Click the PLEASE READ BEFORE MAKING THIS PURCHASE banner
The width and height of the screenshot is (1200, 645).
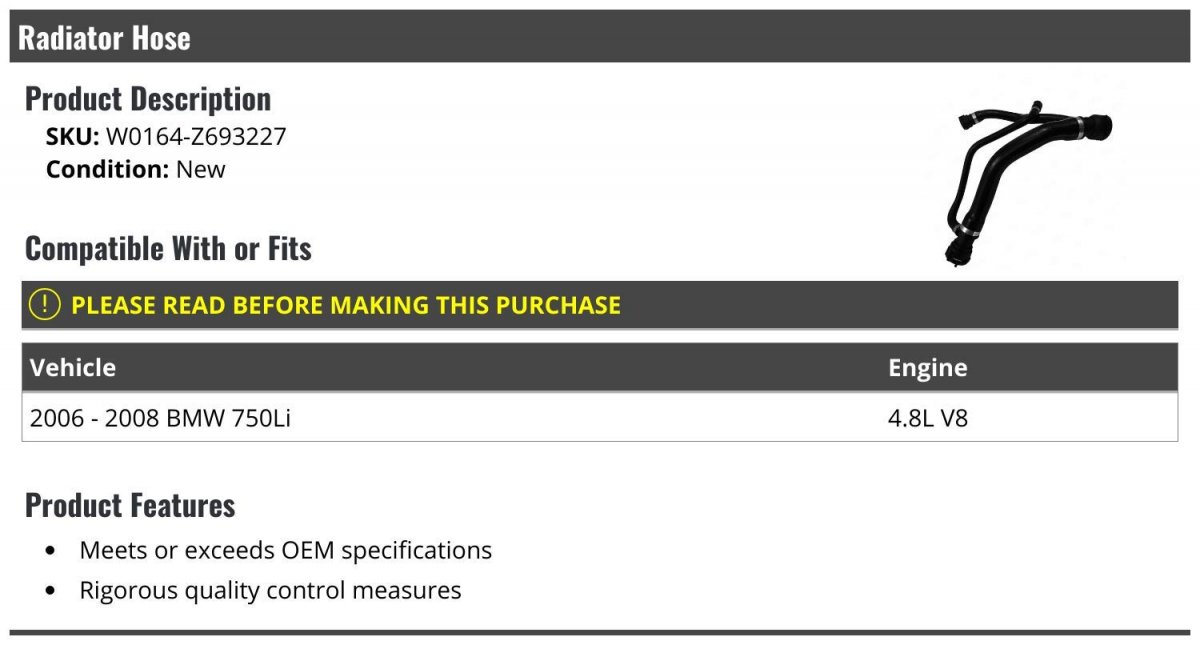(600, 305)
